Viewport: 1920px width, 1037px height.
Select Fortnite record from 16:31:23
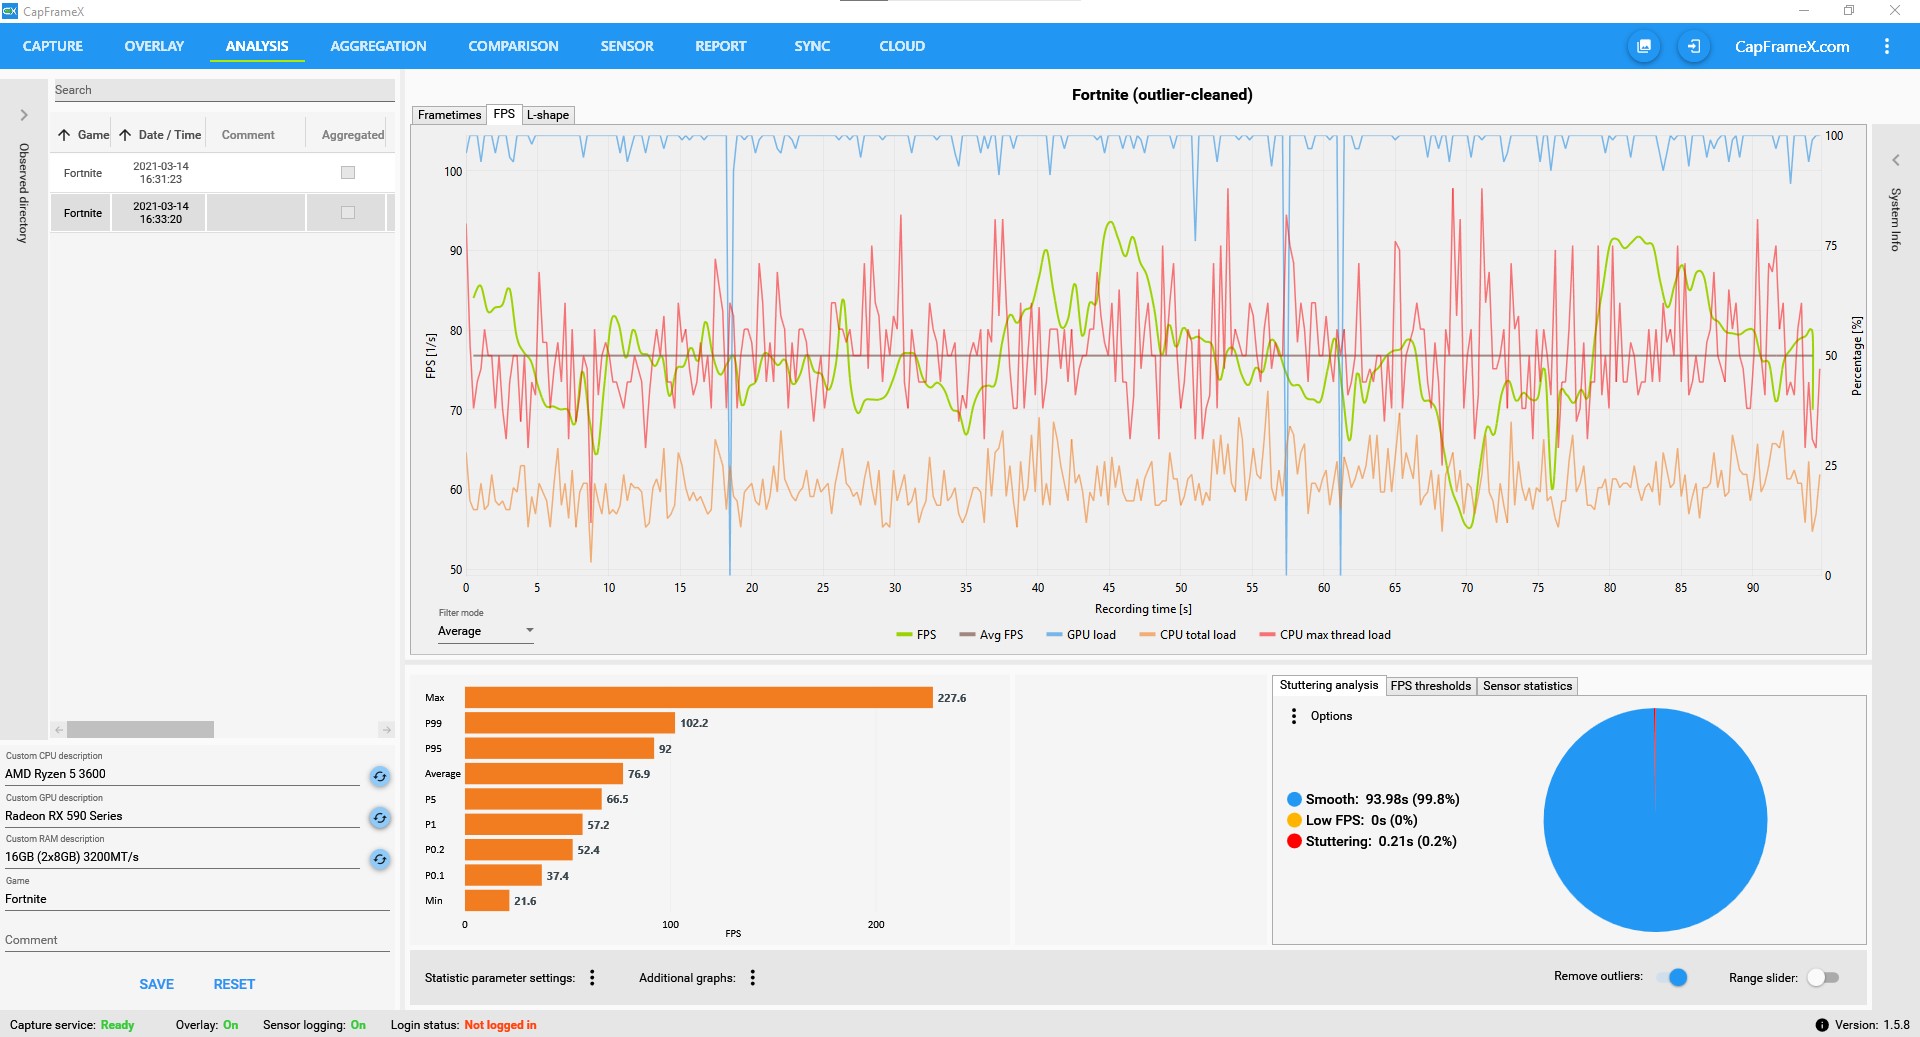click(222, 173)
